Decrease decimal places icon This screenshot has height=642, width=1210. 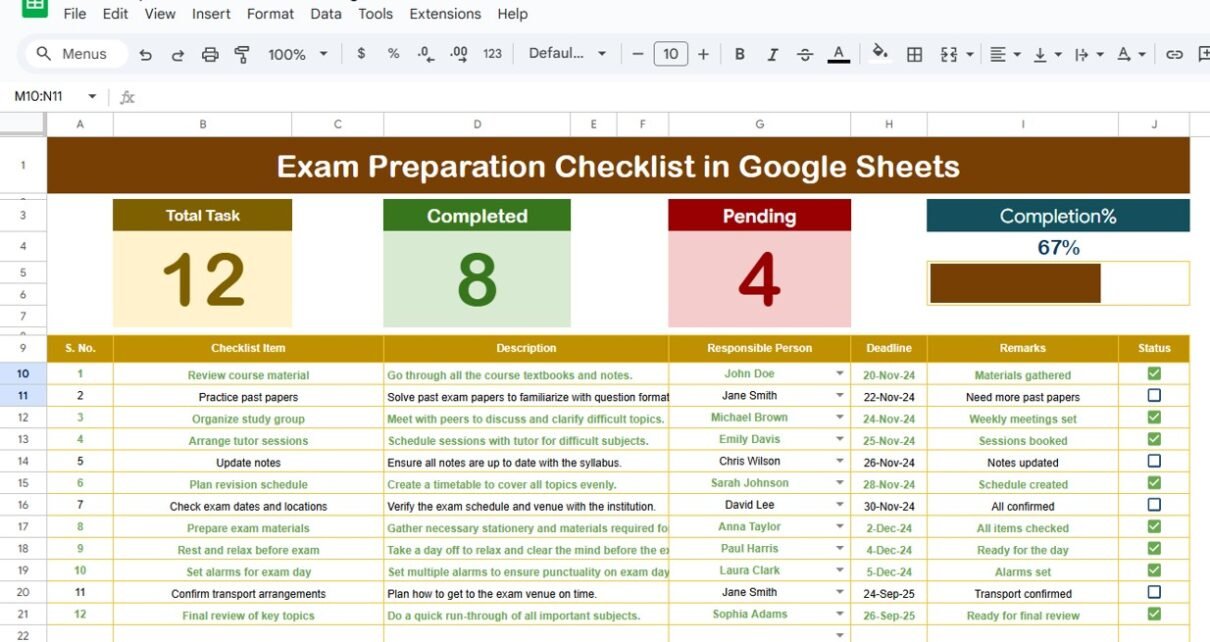[x=425, y=54]
